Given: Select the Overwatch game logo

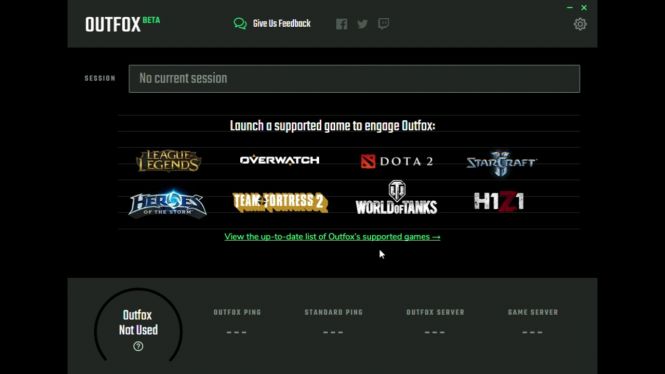Looking at the screenshot, I should [279, 160].
